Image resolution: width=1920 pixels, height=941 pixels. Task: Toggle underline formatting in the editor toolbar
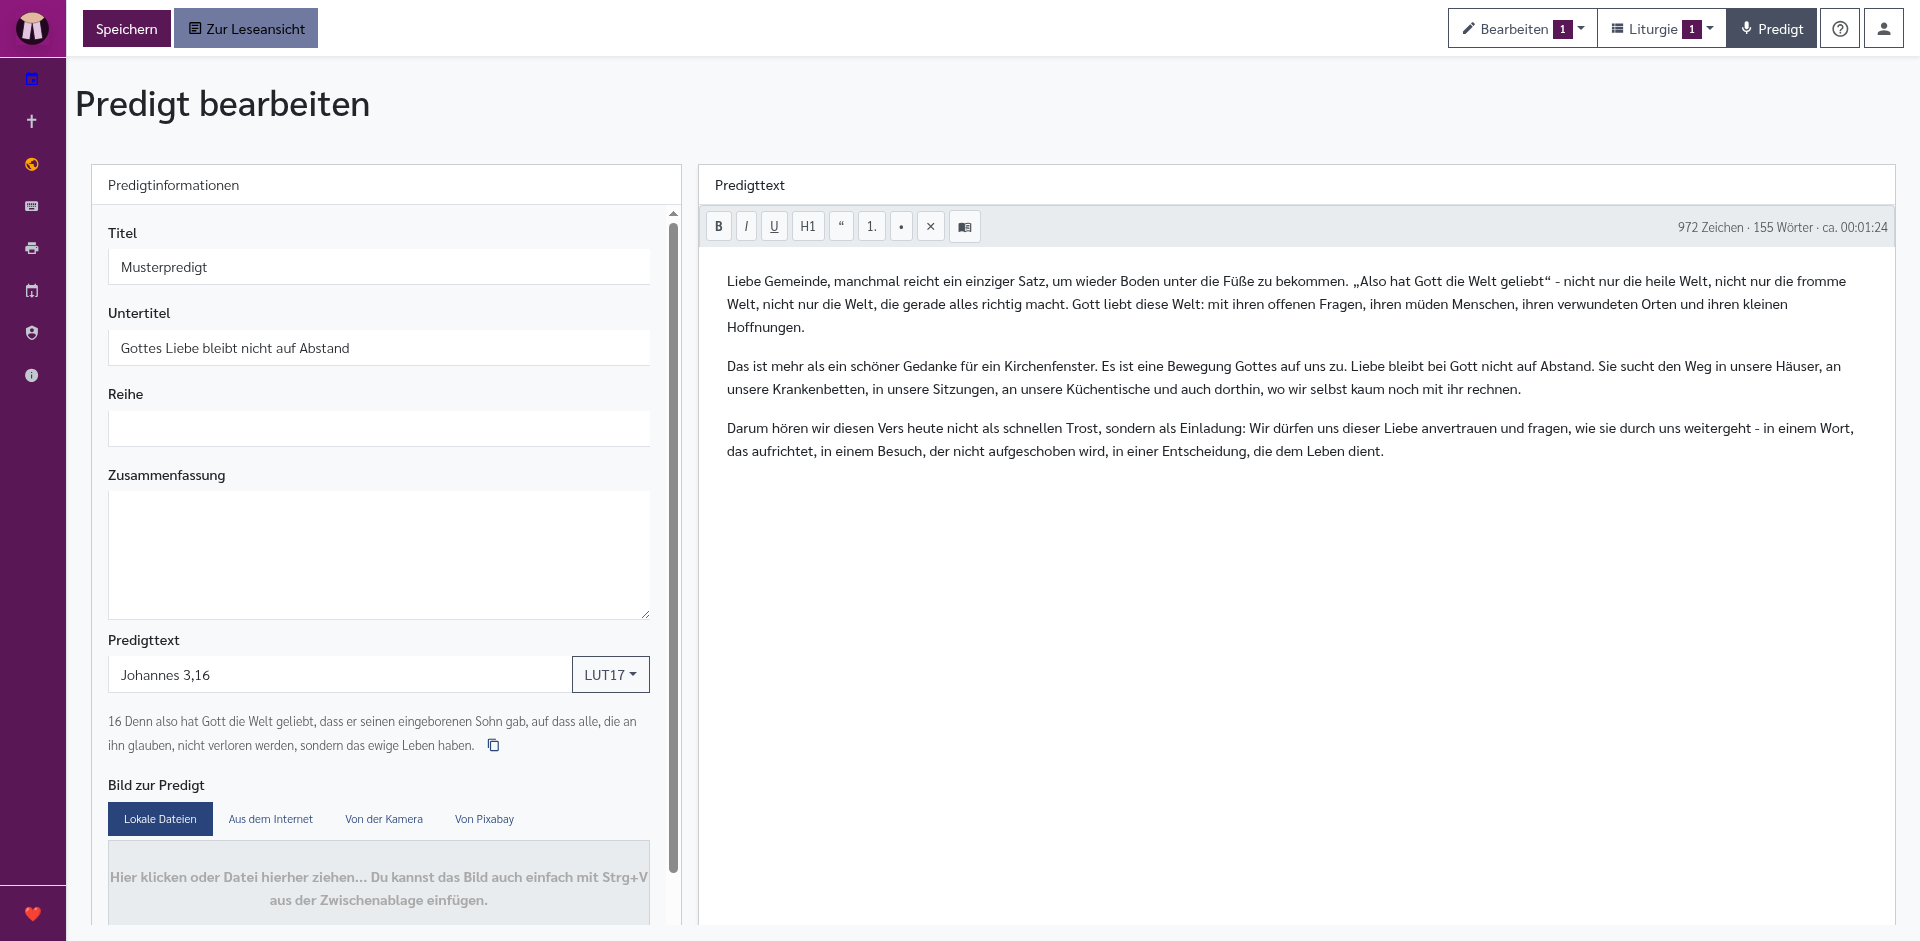[774, 227]
